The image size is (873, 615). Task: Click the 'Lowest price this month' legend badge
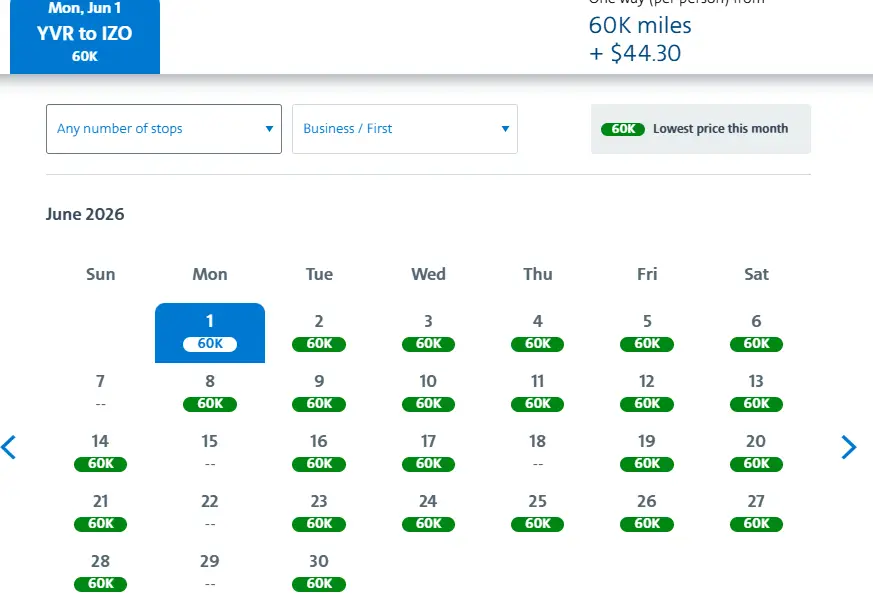pyautogui.click(x=623, y=129)
